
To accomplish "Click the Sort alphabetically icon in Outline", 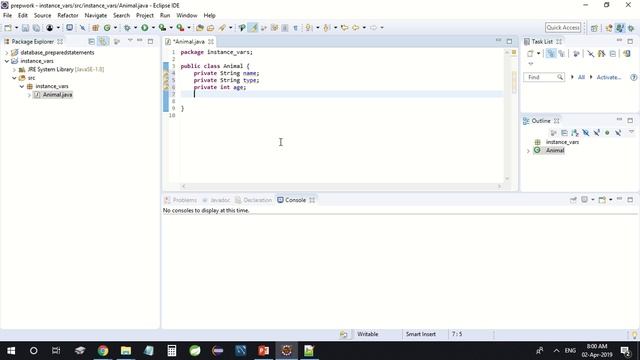I will click(x=575, y=133).
